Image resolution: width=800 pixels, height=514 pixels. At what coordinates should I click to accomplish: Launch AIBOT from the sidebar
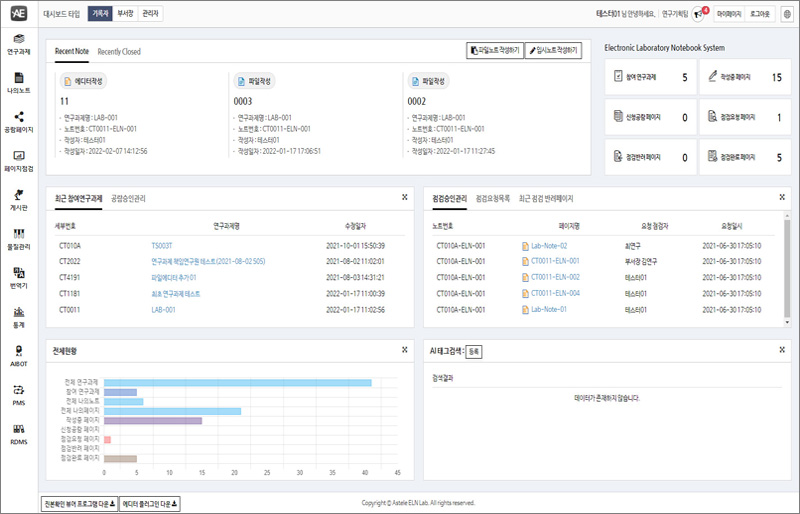pos(18,356)
